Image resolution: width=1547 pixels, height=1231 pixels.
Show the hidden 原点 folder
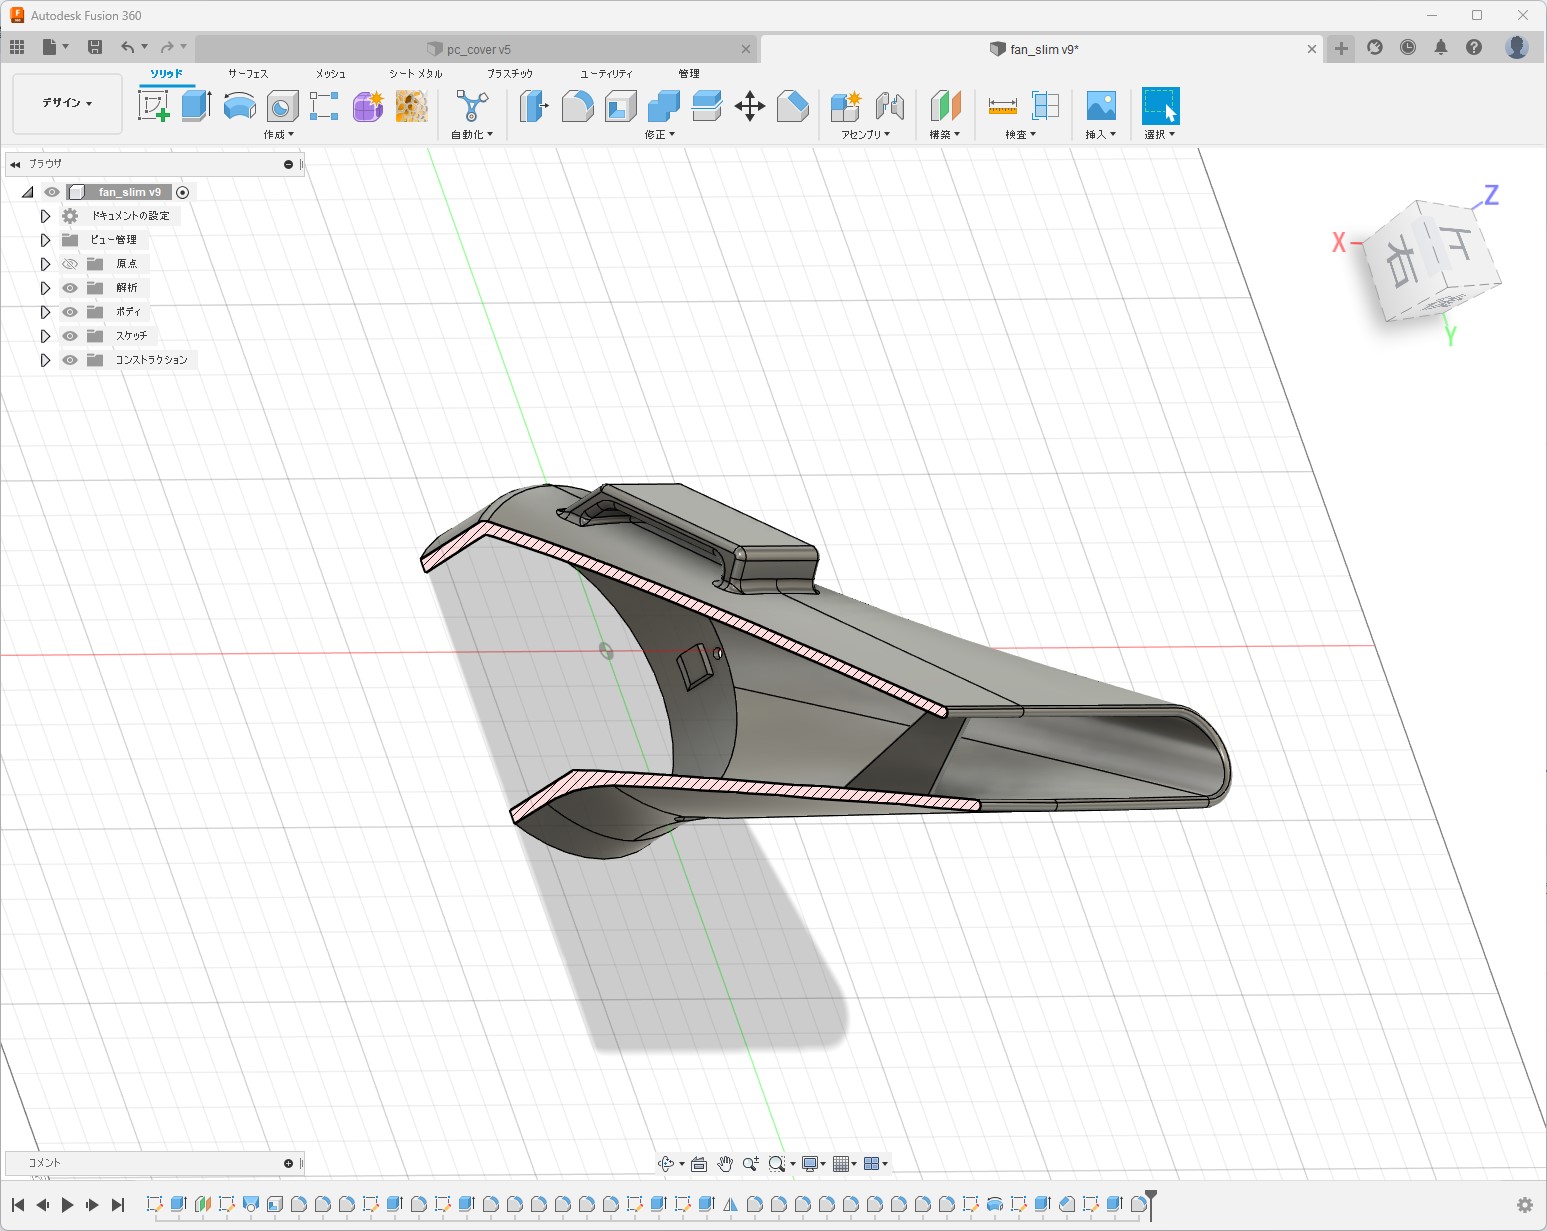coord(70,264)
